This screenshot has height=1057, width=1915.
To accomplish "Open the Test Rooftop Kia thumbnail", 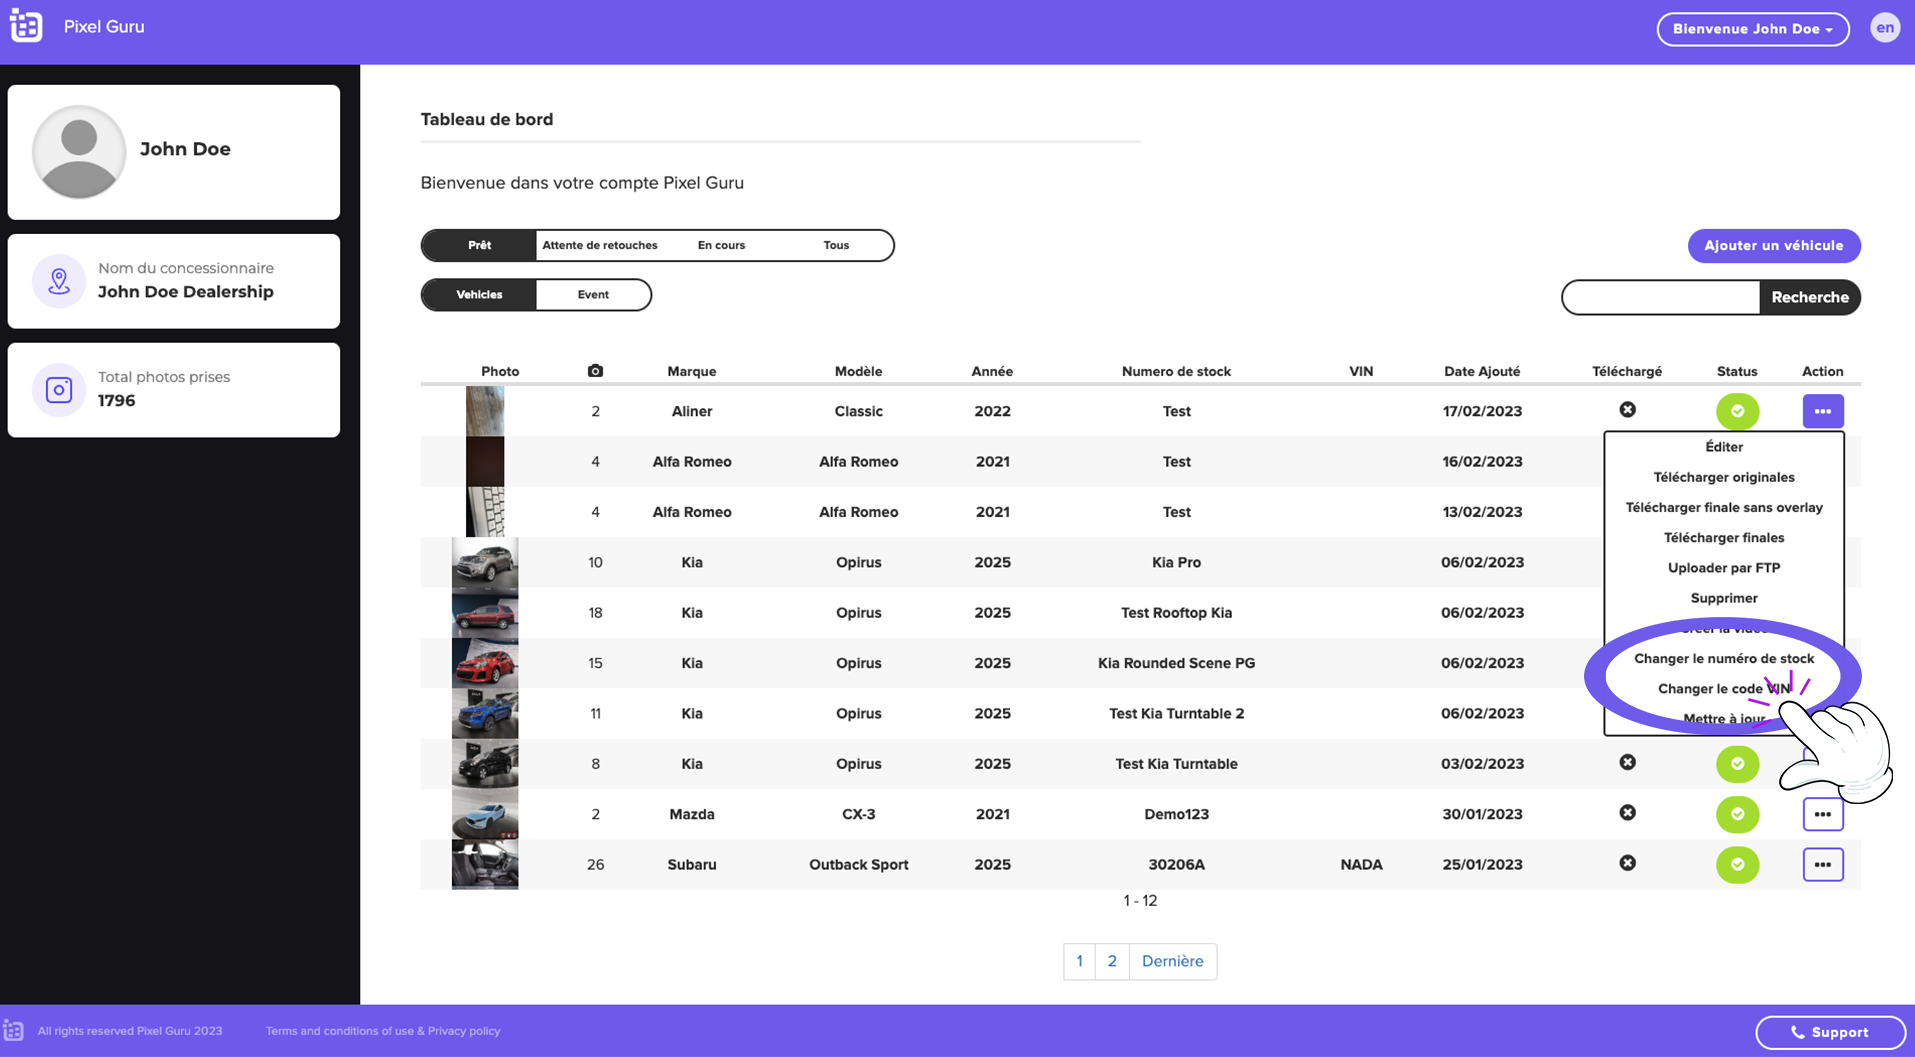I will pyautogui.click(x=485, y=613).
